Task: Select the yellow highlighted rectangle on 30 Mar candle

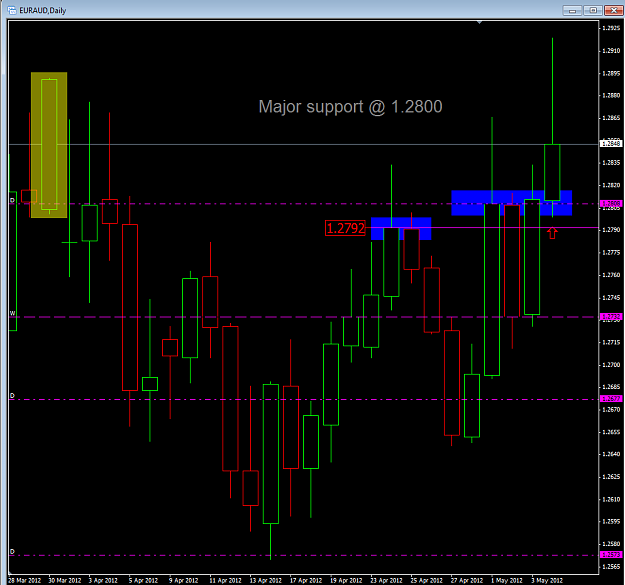Action: [49, 145]
